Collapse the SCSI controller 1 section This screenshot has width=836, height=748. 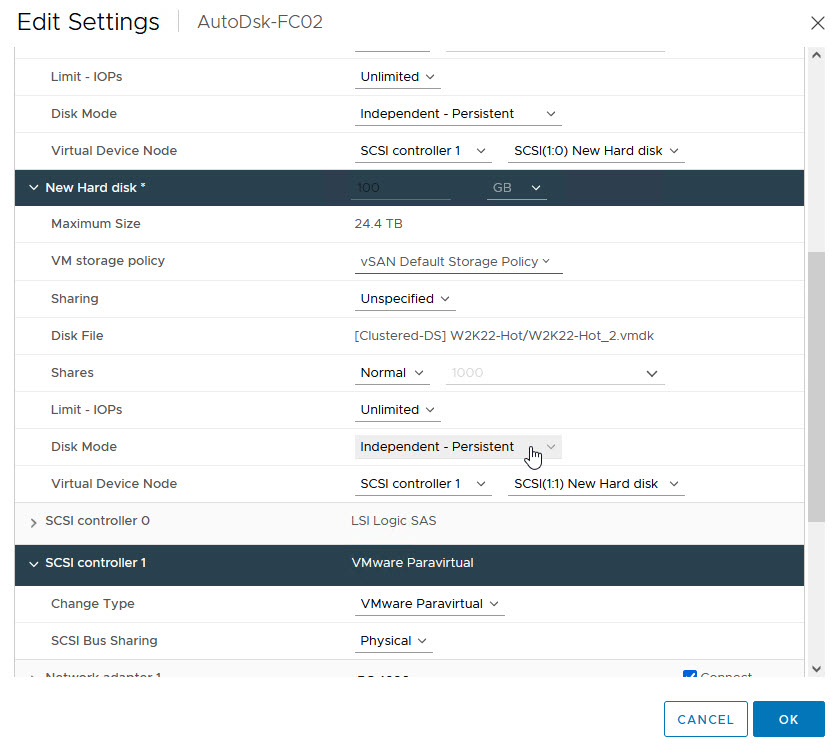[x=34, y=564]
